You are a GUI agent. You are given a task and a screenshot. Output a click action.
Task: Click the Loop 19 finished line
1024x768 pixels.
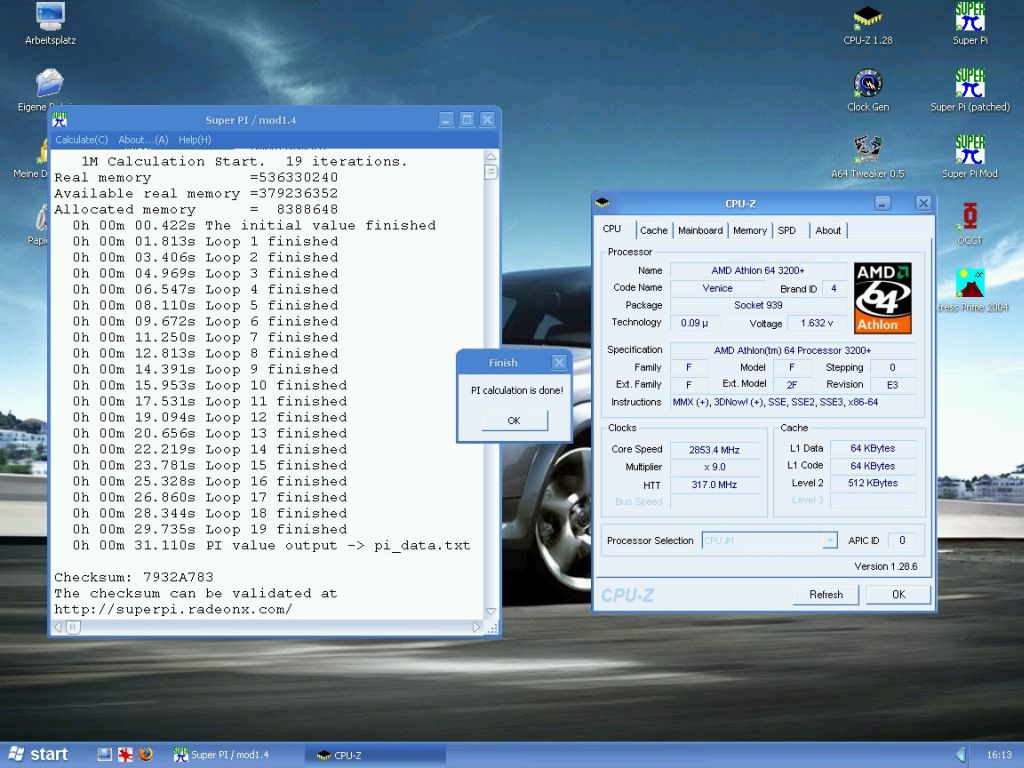click(x=210, y=530)
